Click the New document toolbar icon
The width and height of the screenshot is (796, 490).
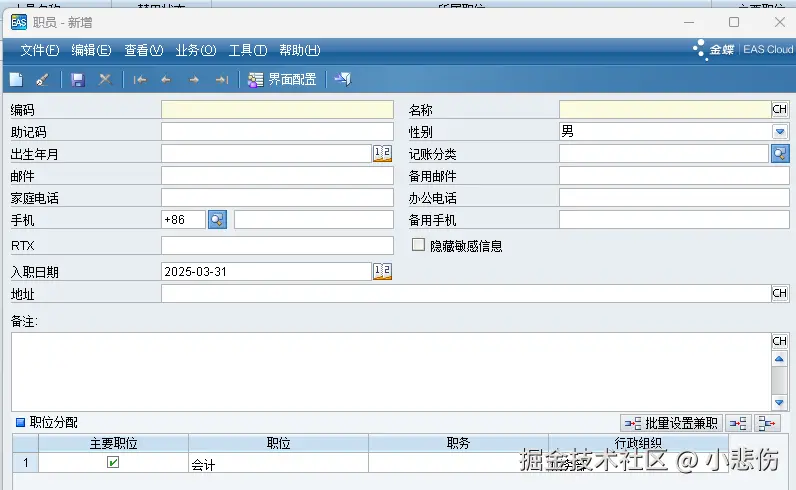tap(16, 80)
